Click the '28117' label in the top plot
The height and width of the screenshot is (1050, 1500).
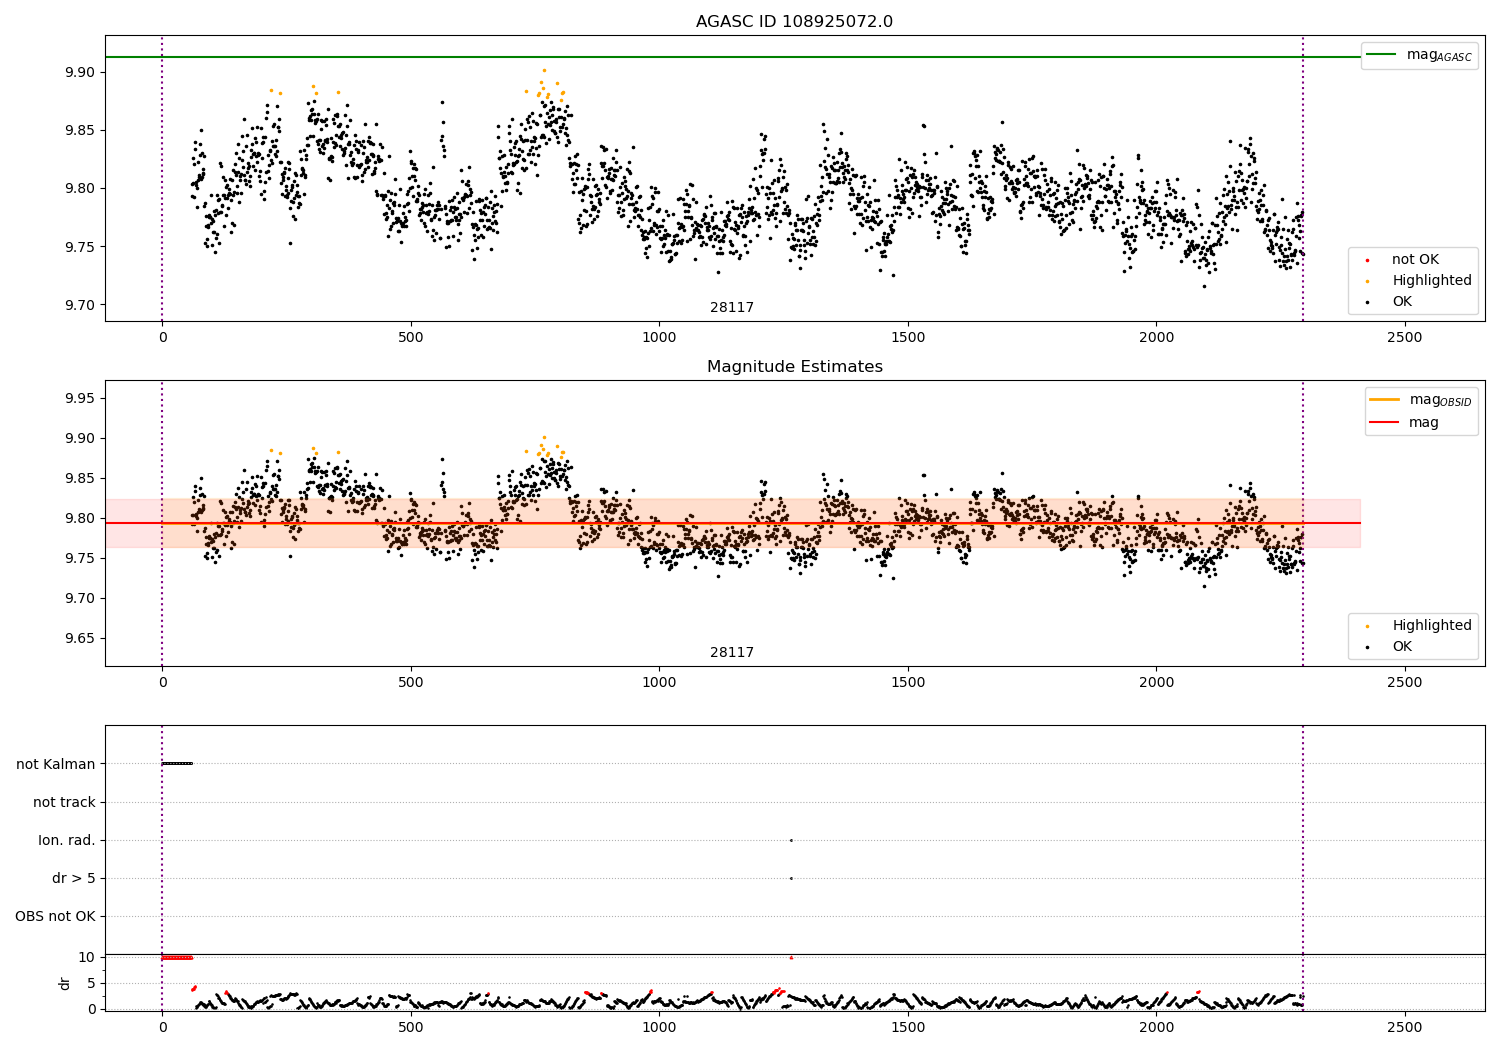point(732,308)
